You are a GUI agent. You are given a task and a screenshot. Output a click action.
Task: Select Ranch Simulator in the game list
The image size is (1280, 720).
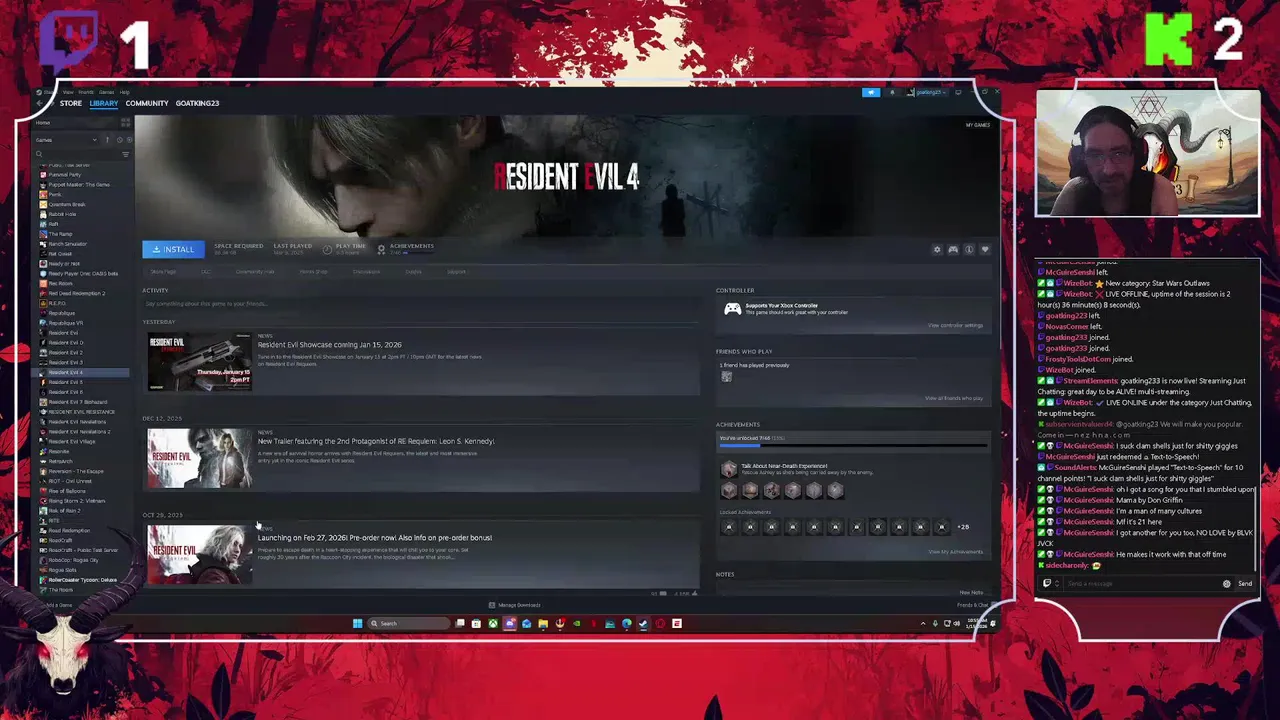coord(67,244)
